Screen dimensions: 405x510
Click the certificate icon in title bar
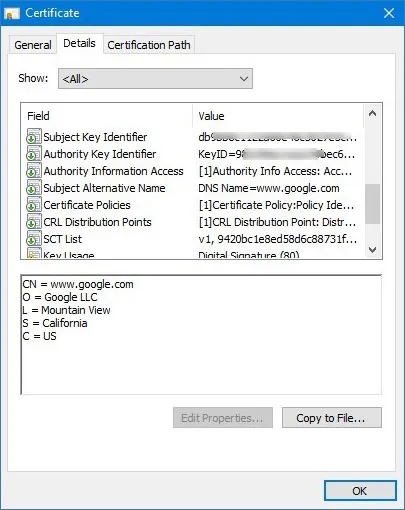coord(12,13)
